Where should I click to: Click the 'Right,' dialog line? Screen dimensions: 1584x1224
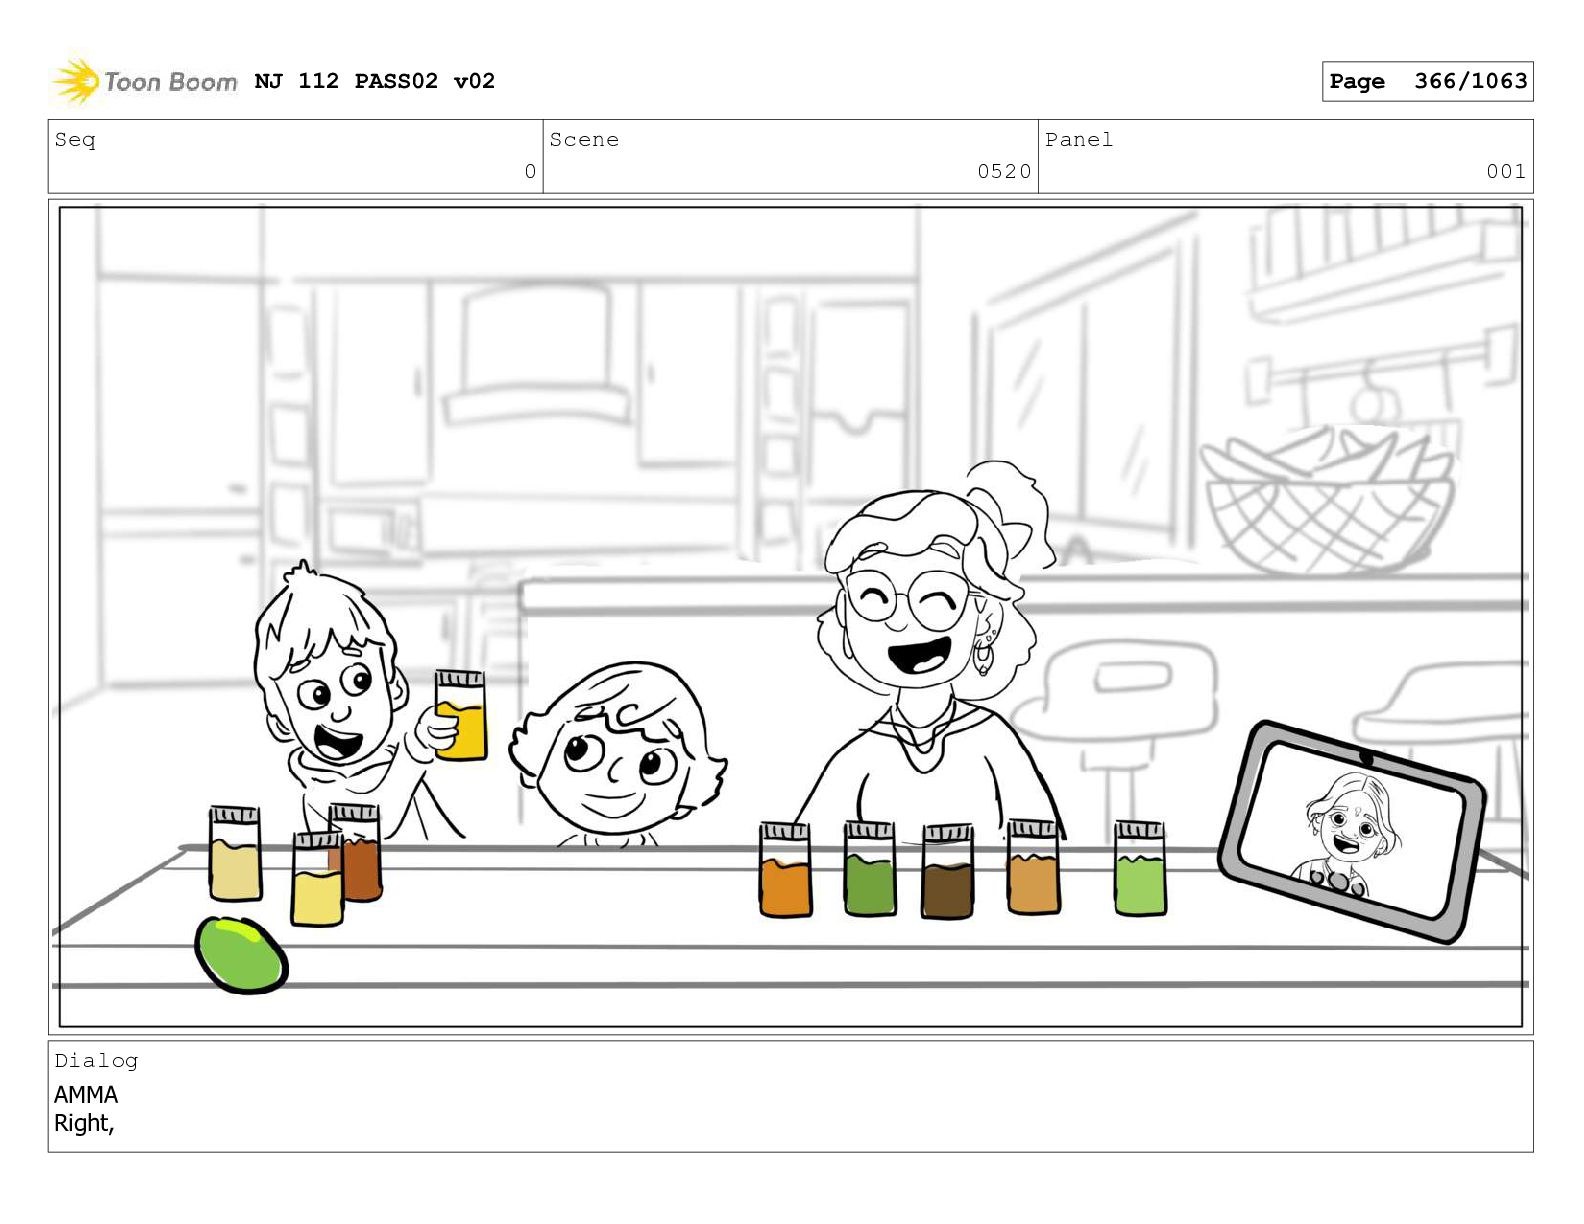pos(84,1123)
